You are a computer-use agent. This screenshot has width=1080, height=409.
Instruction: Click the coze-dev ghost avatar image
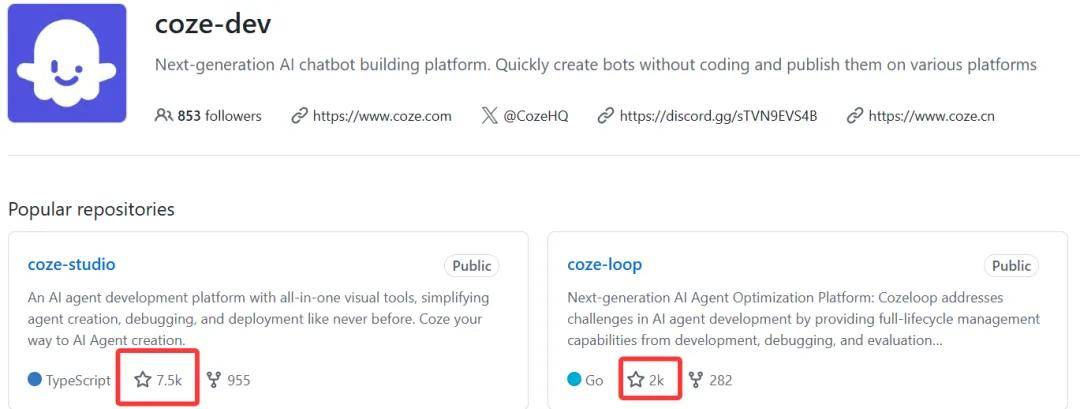point(67,63)
